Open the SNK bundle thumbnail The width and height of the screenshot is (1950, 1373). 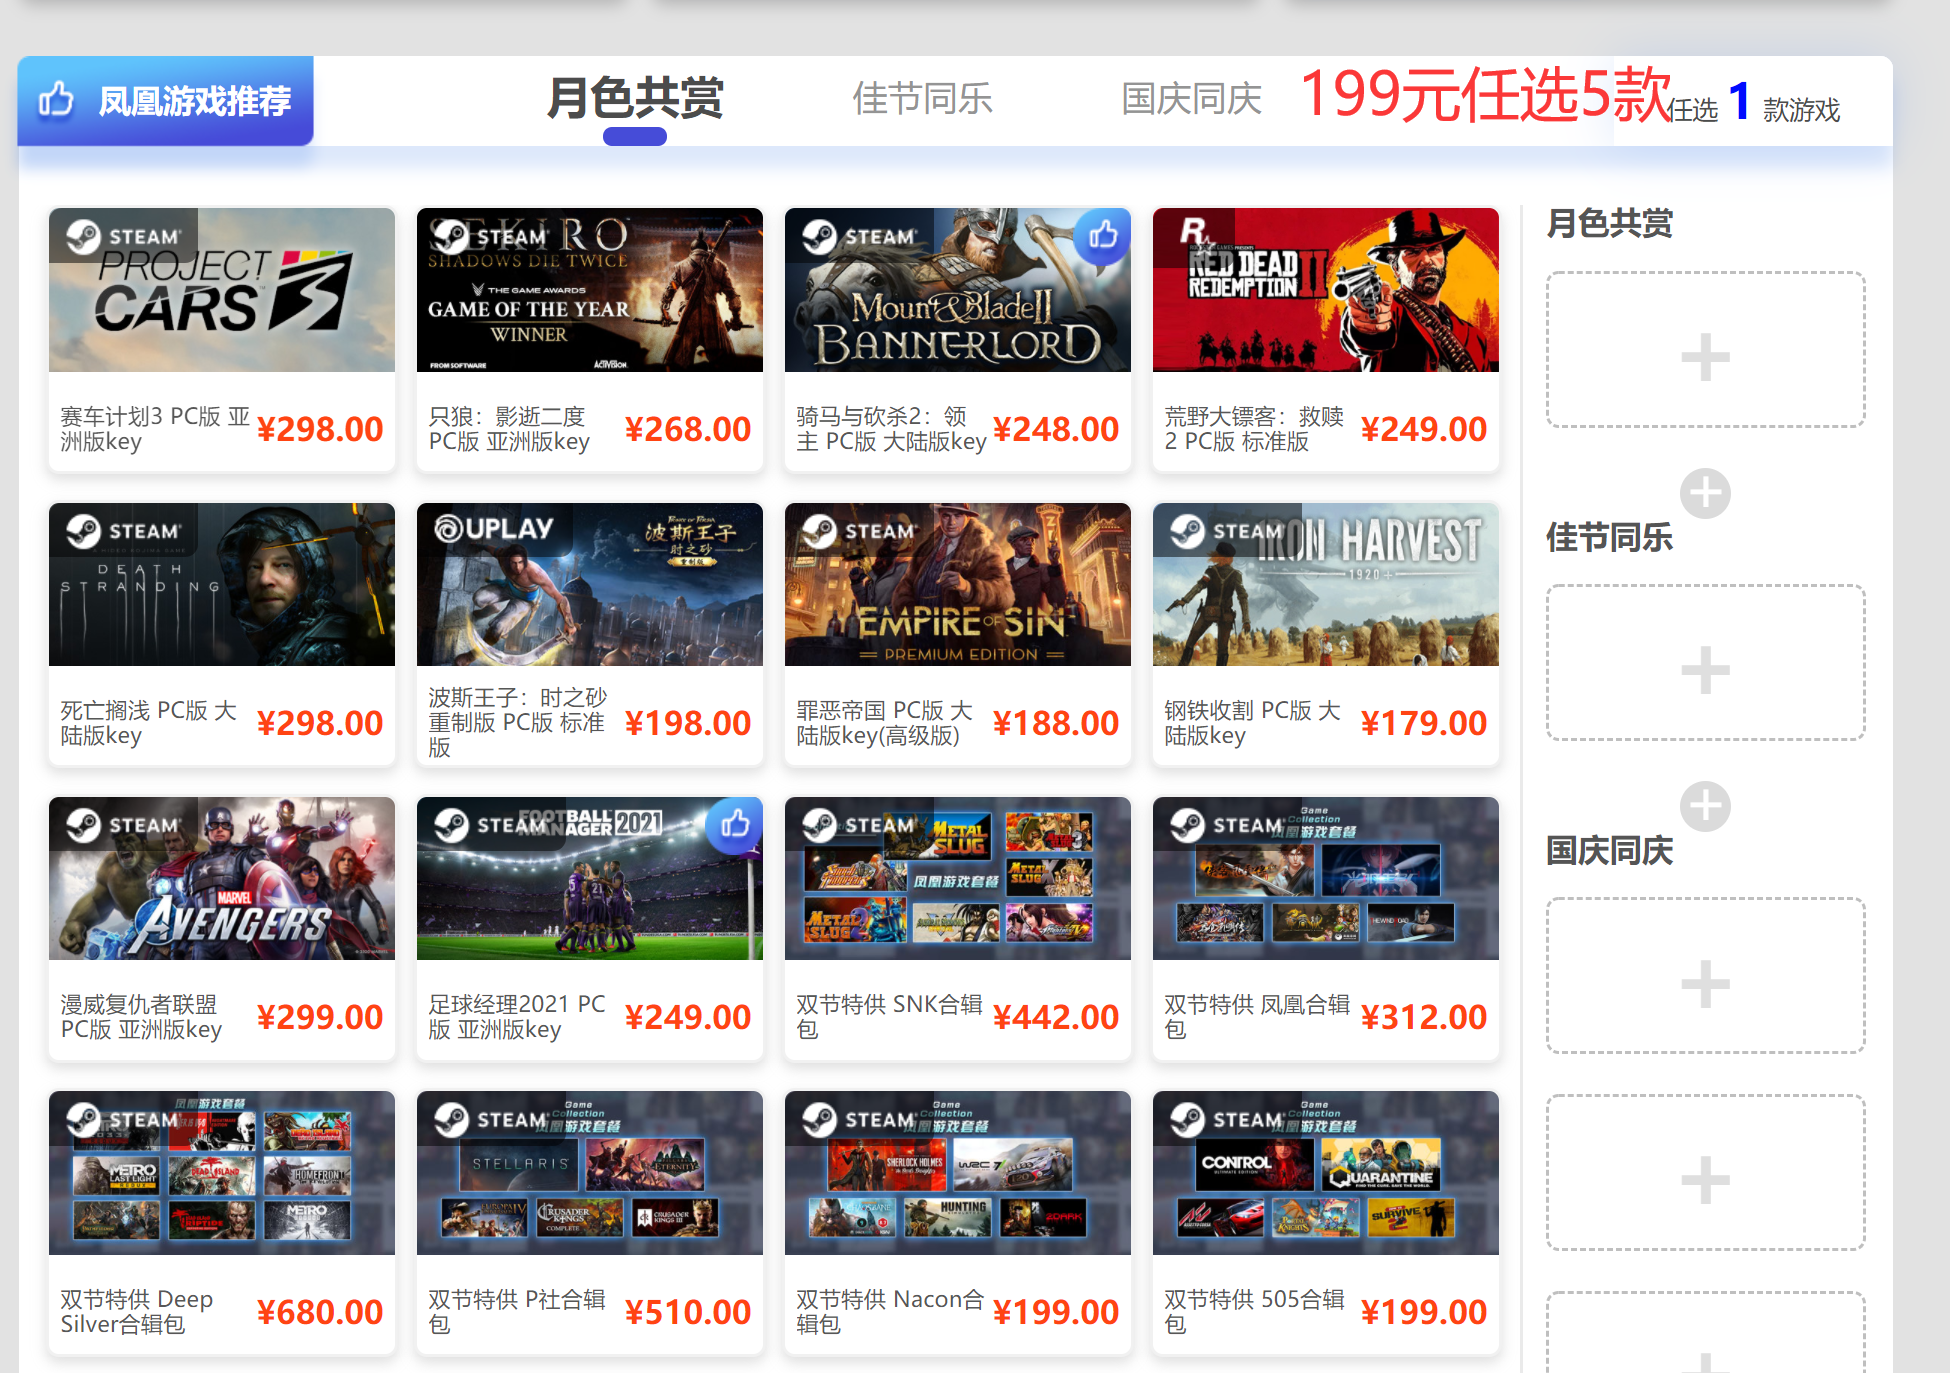click(958, 878)
